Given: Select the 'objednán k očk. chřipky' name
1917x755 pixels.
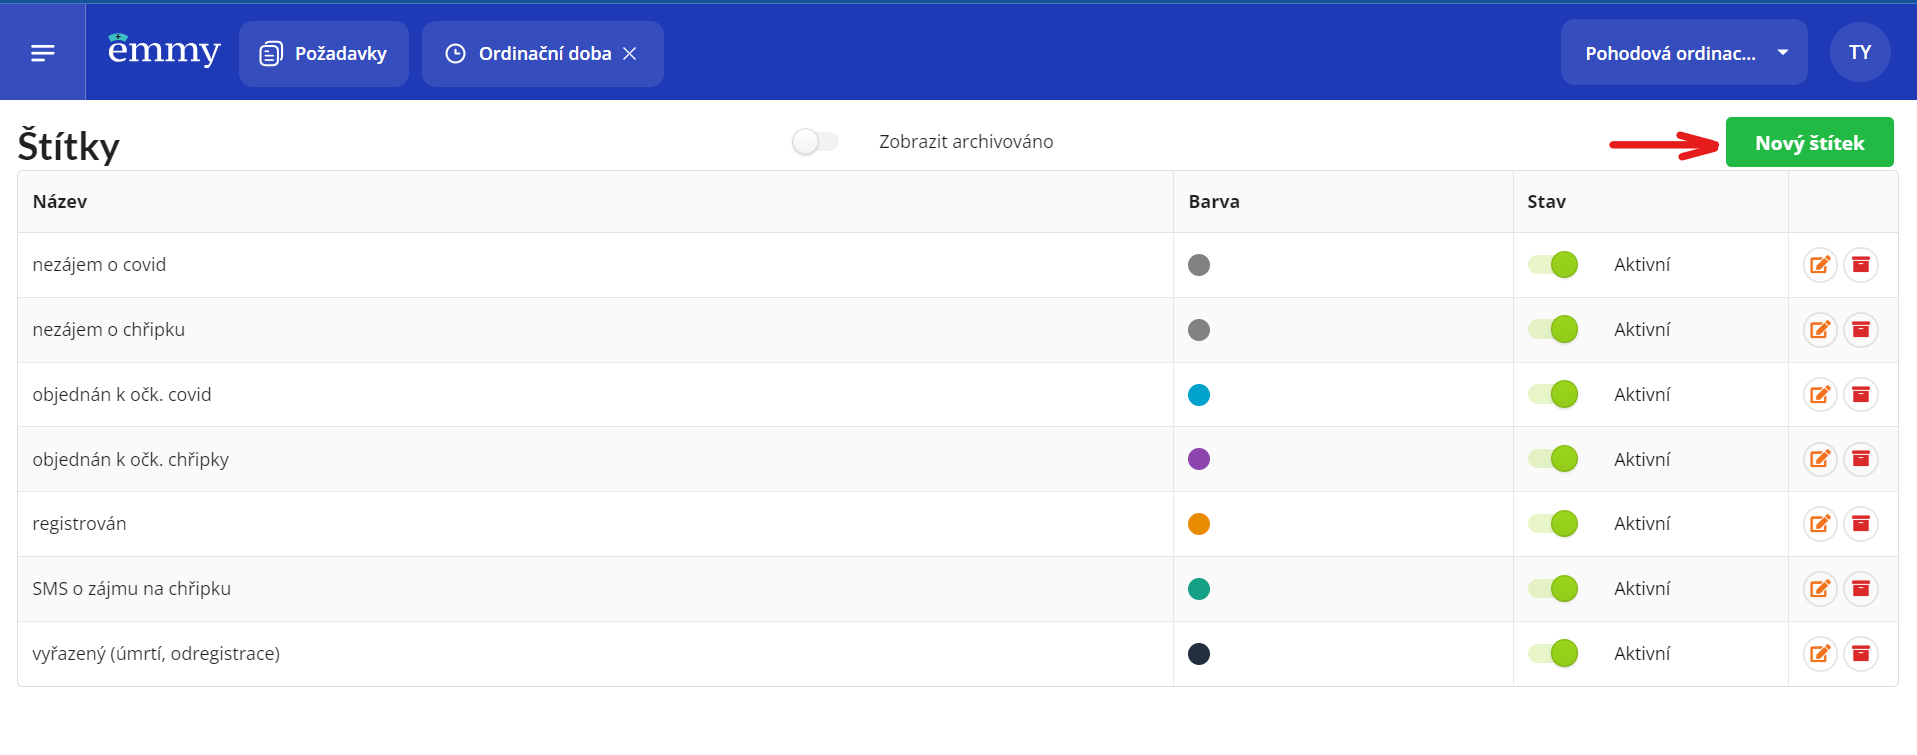Looking at the screenshot, I should pyautogui.click(x=130, y=460).
